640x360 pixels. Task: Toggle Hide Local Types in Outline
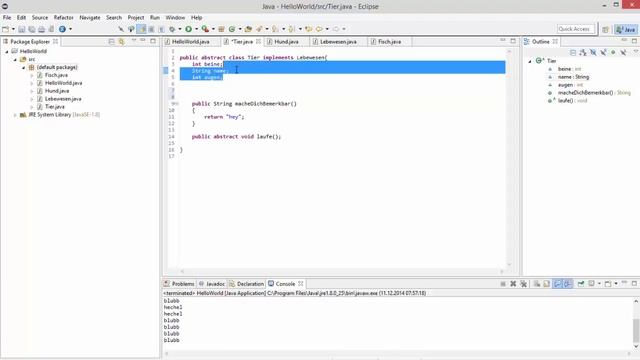(x=623, y=53)
